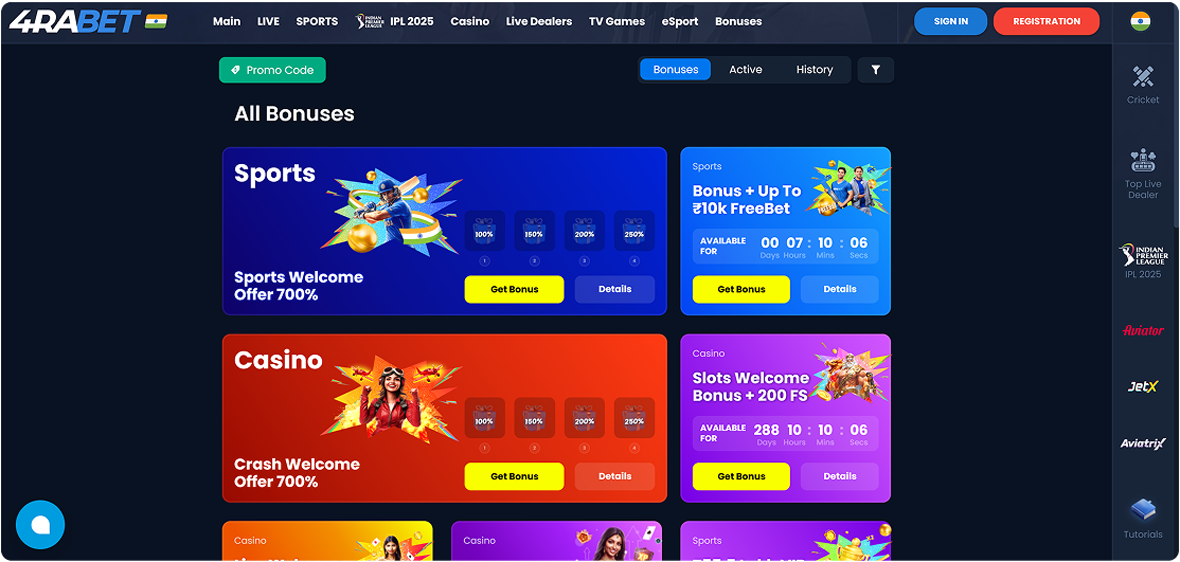Click the red Registration button

coord(1046,21)
